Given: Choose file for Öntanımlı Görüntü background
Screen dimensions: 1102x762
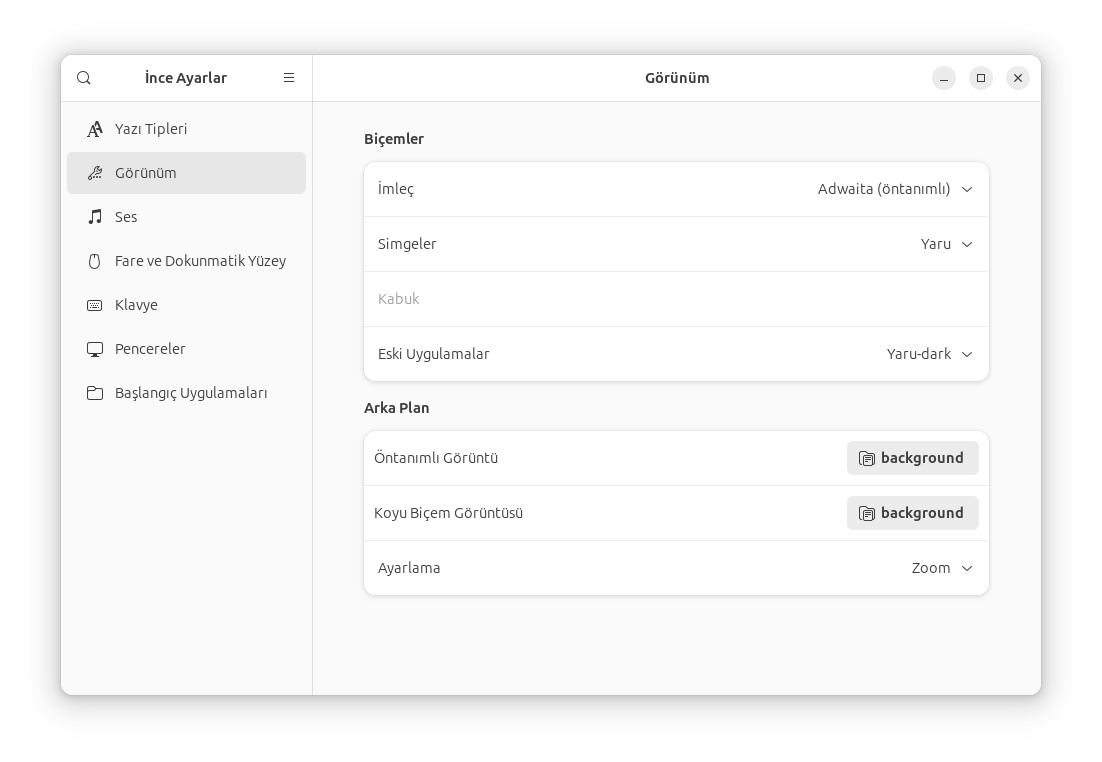Looking at the screenshot, I should (912, 458).
